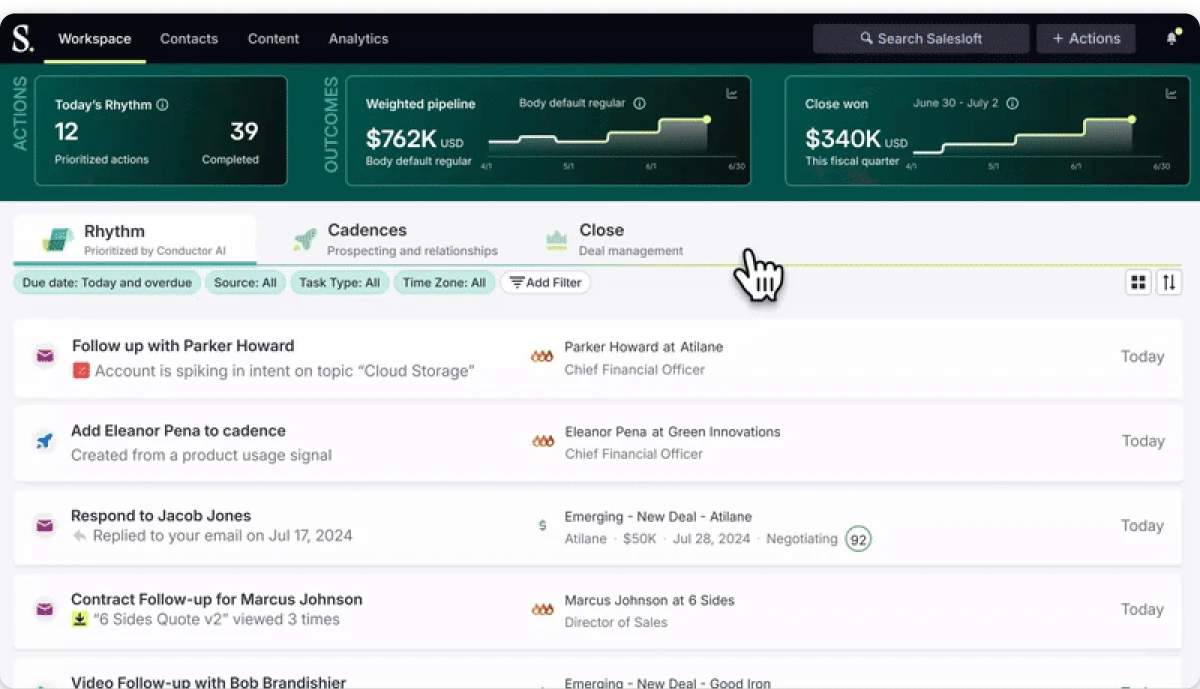Click the $762K weighted pipeline value

point(401,138)
